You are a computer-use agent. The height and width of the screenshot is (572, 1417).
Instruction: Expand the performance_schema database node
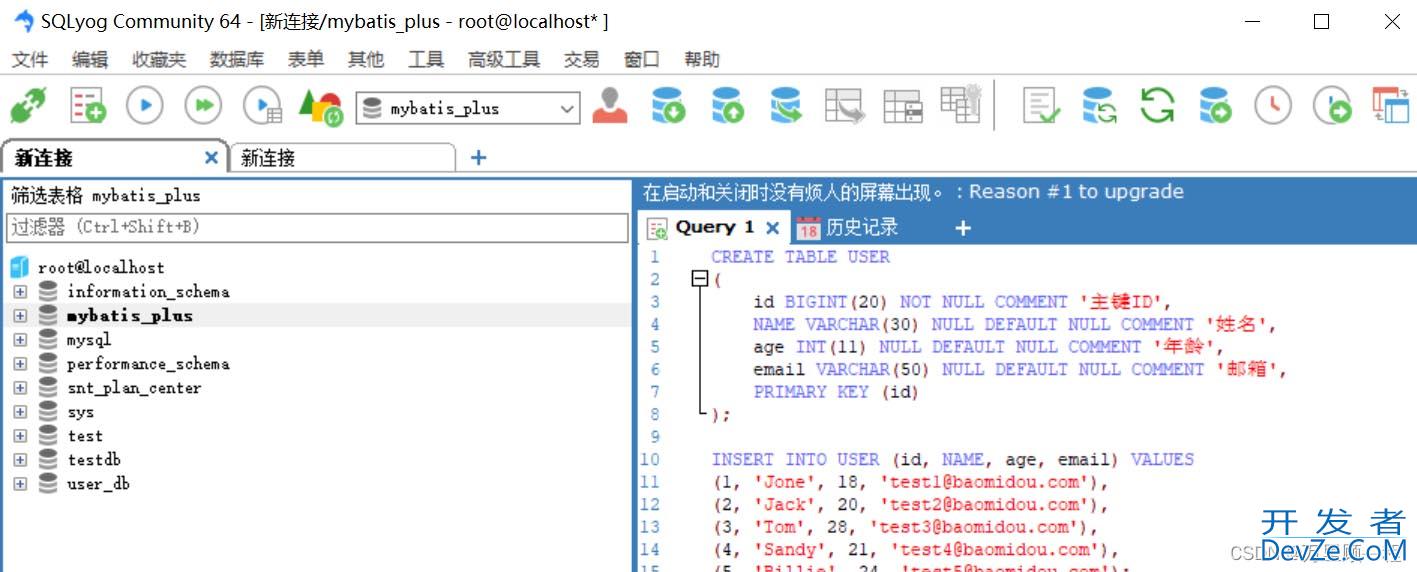(20, 364)
